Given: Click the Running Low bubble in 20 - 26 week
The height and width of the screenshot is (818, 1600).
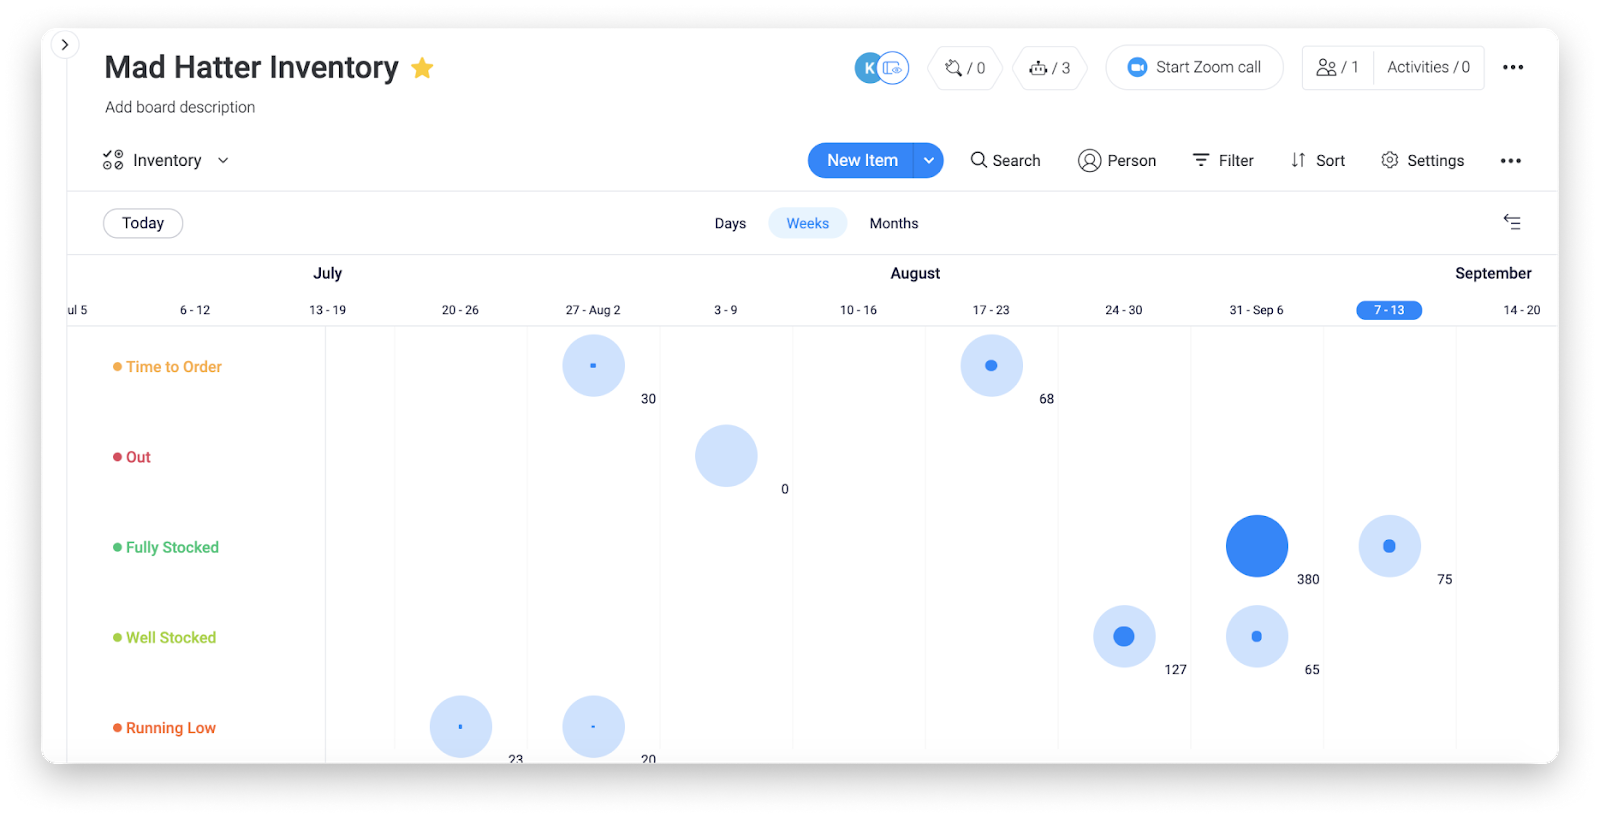Looking at the screenshot, I should coord(461,727).
